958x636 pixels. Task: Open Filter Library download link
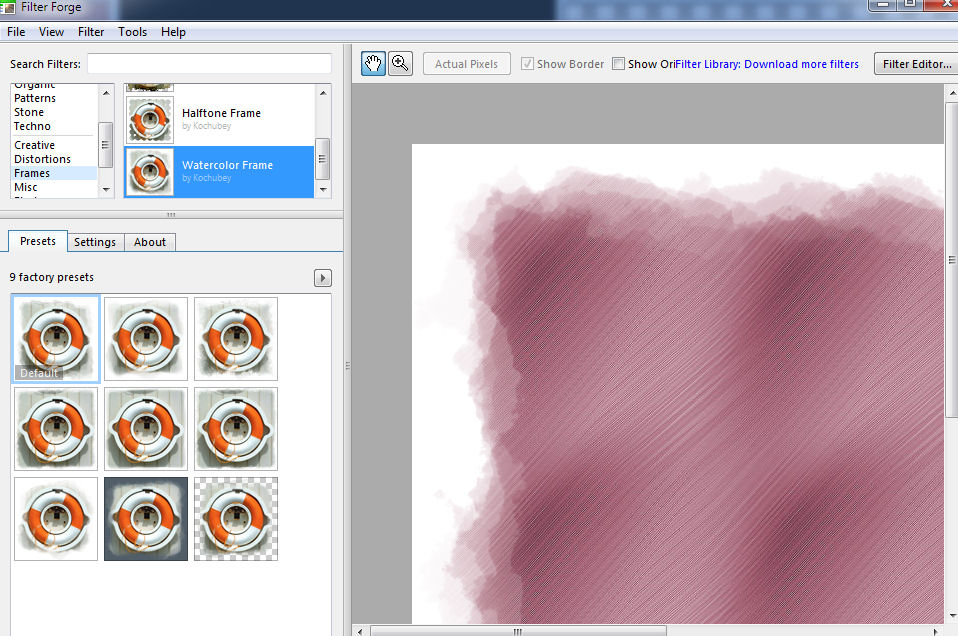767,64
